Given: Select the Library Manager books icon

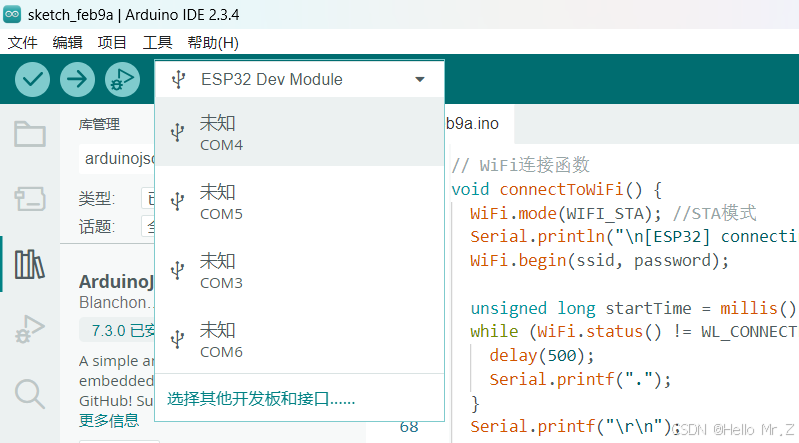Looking at the screenshot, I should coord(30,264).
